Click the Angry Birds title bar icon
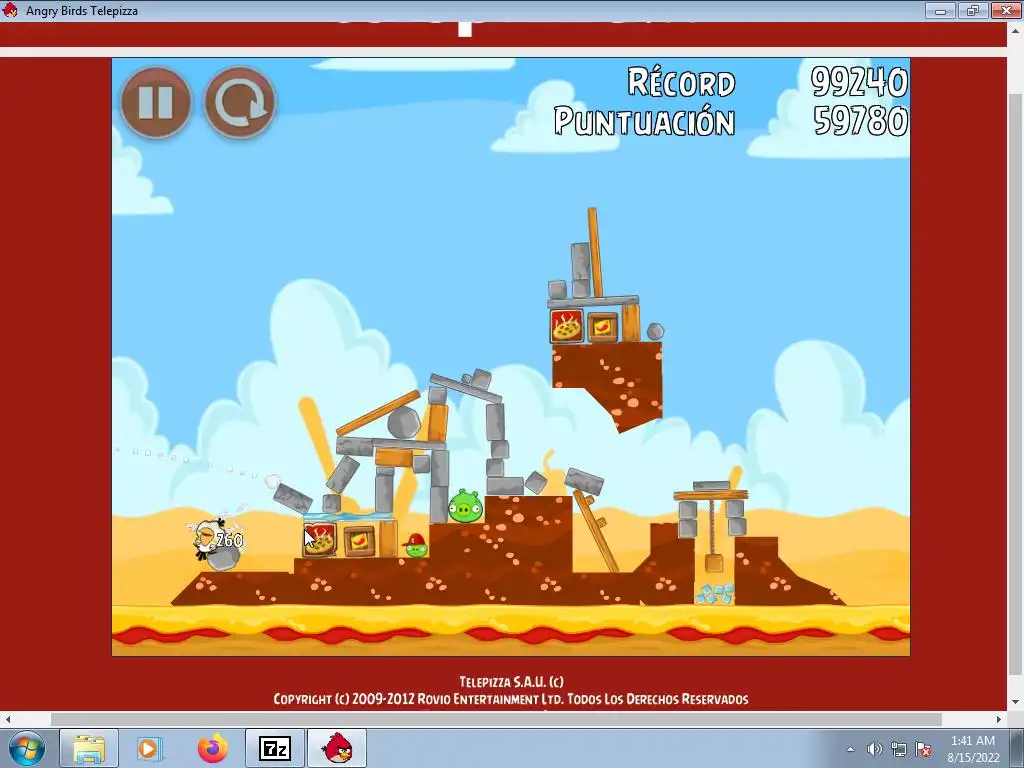The image size is (1024, 768). click(x=10, y=10)
